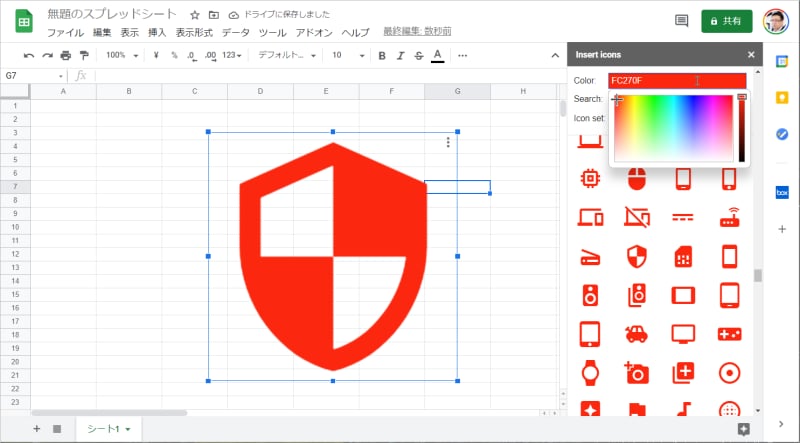Screen dimensions: 800x443
Task: Click inside the rainbow color picker gradient
Action: [x=672, y=128]
